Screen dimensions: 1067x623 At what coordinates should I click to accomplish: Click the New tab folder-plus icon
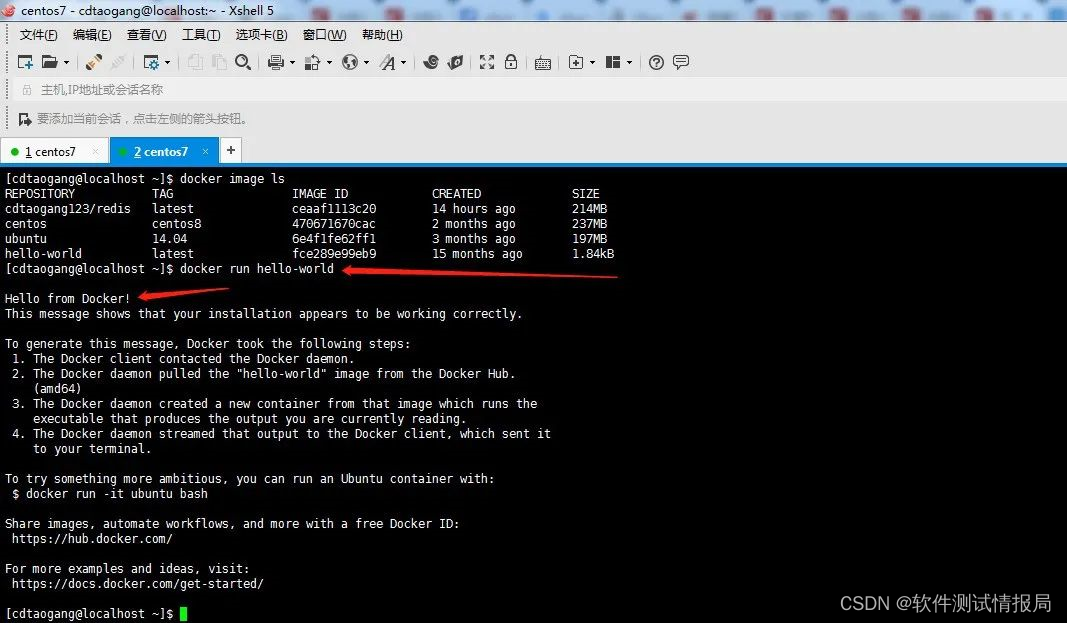coord(576,63)
